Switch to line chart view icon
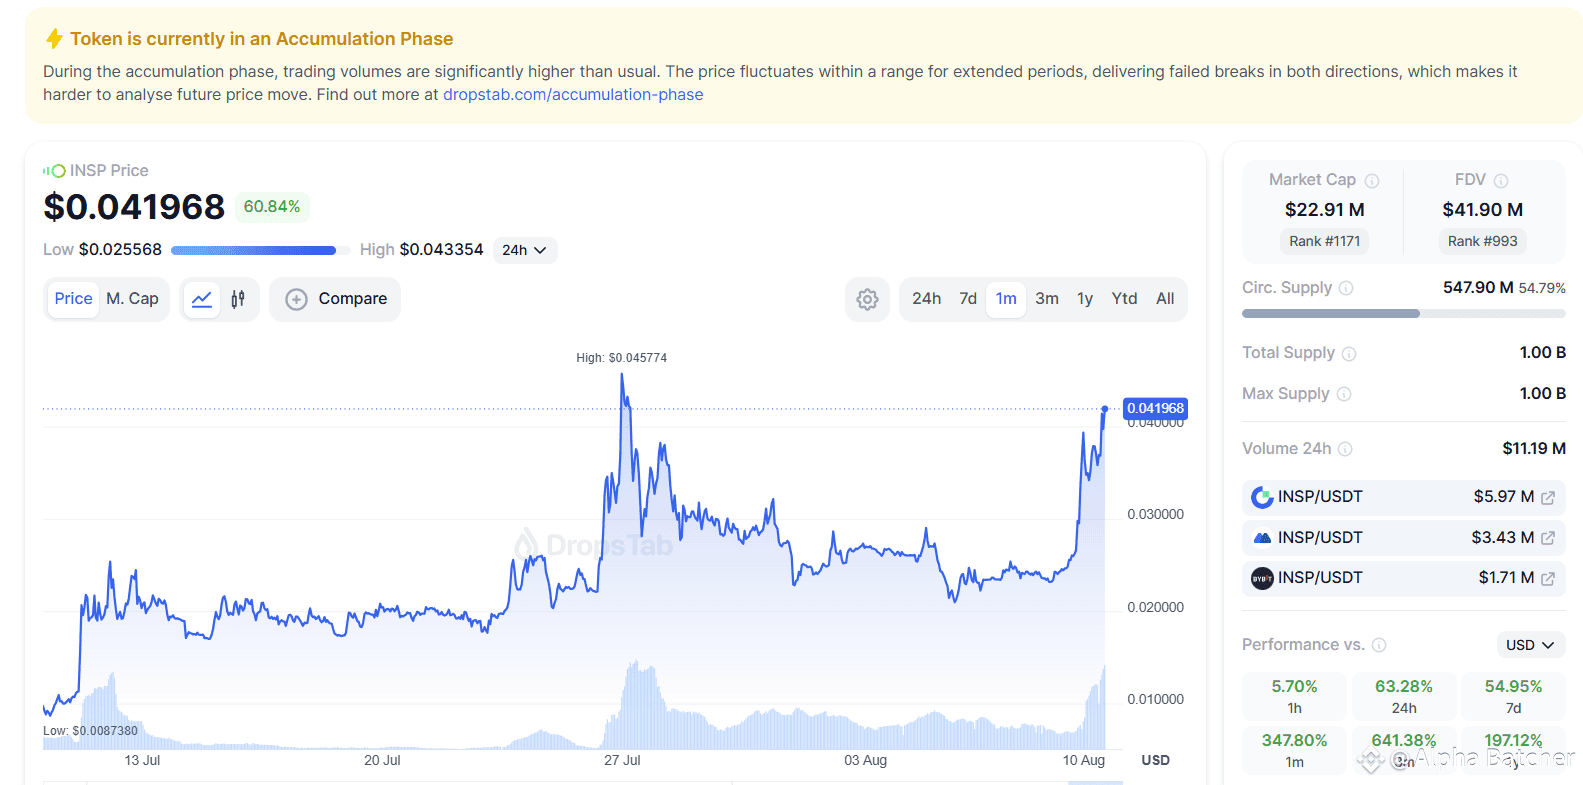Screen dimensions: 1583x785 point(202,299)
